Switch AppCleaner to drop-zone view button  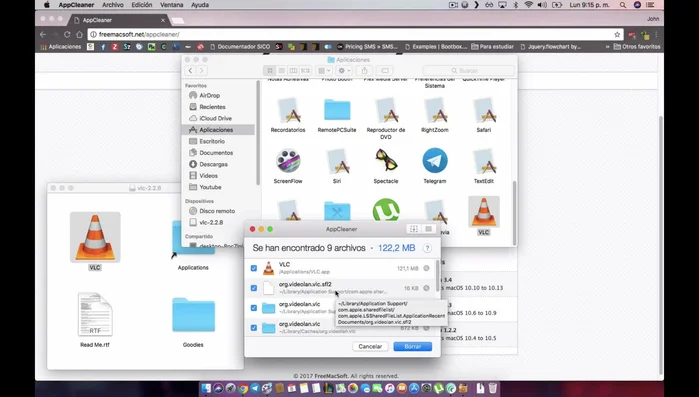coord(414,229)
